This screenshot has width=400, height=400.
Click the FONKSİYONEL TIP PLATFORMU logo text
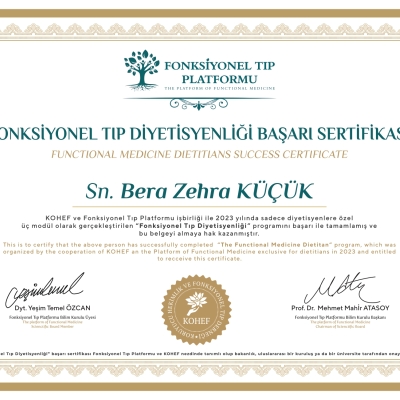[x=220, y=72]
